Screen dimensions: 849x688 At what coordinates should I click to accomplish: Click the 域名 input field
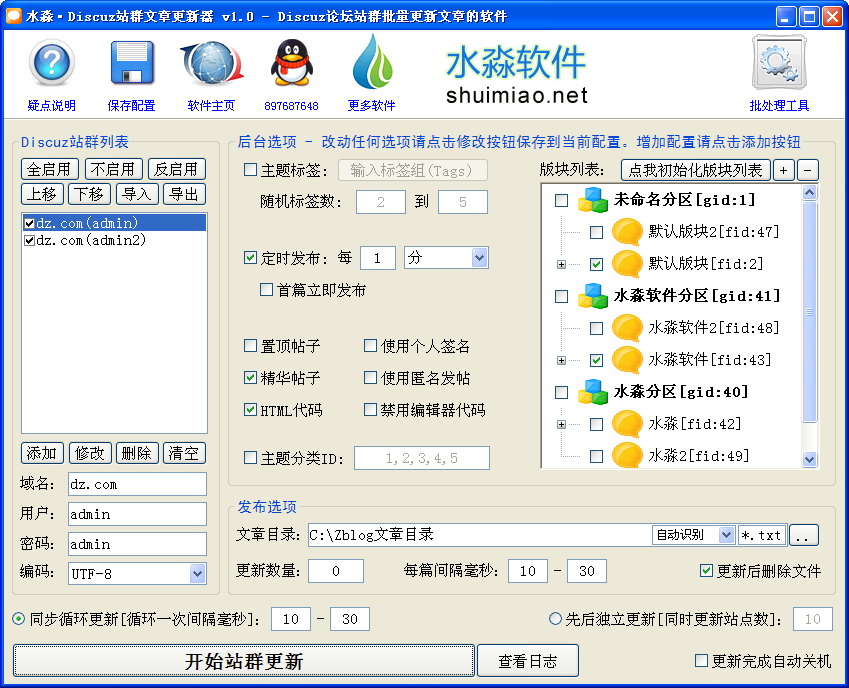coord(138,484)
